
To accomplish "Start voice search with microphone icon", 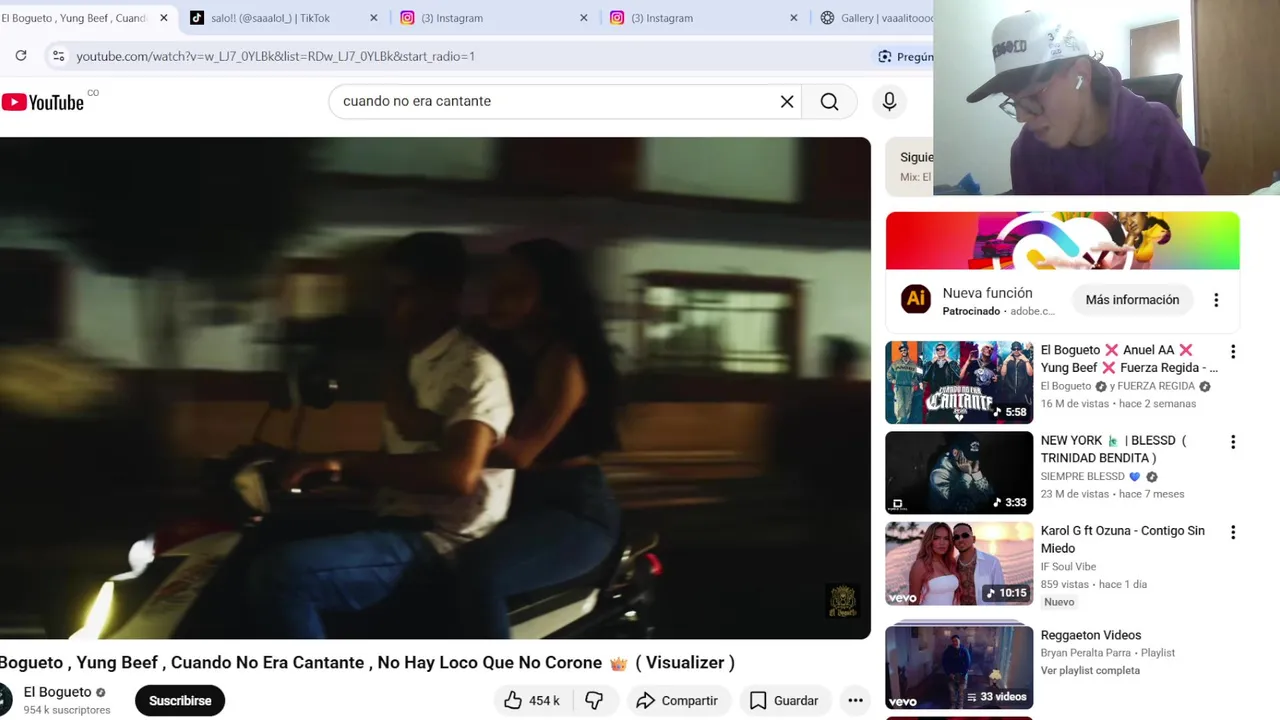I will click(x=889, y=101).
